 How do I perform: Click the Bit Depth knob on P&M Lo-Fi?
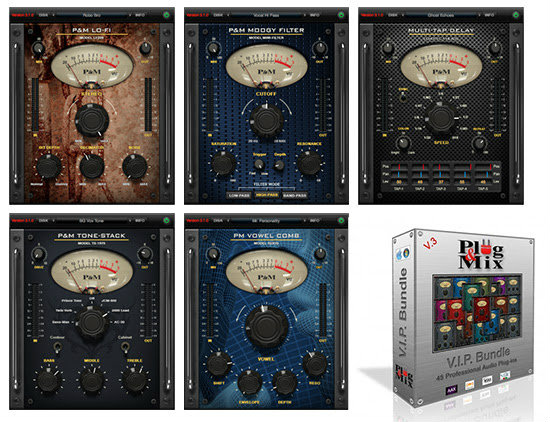49,166
